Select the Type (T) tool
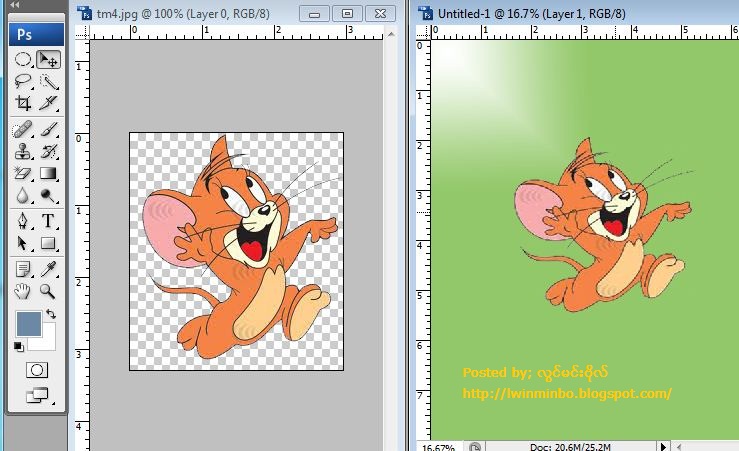The width and height of the screenshot is (739, 451). coord(48,221)
